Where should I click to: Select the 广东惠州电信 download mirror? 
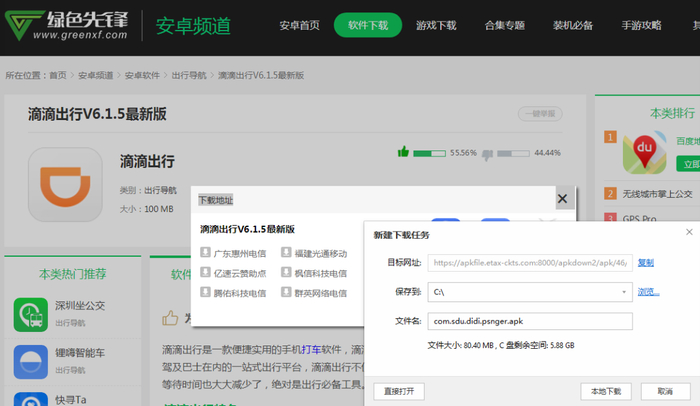239,253
